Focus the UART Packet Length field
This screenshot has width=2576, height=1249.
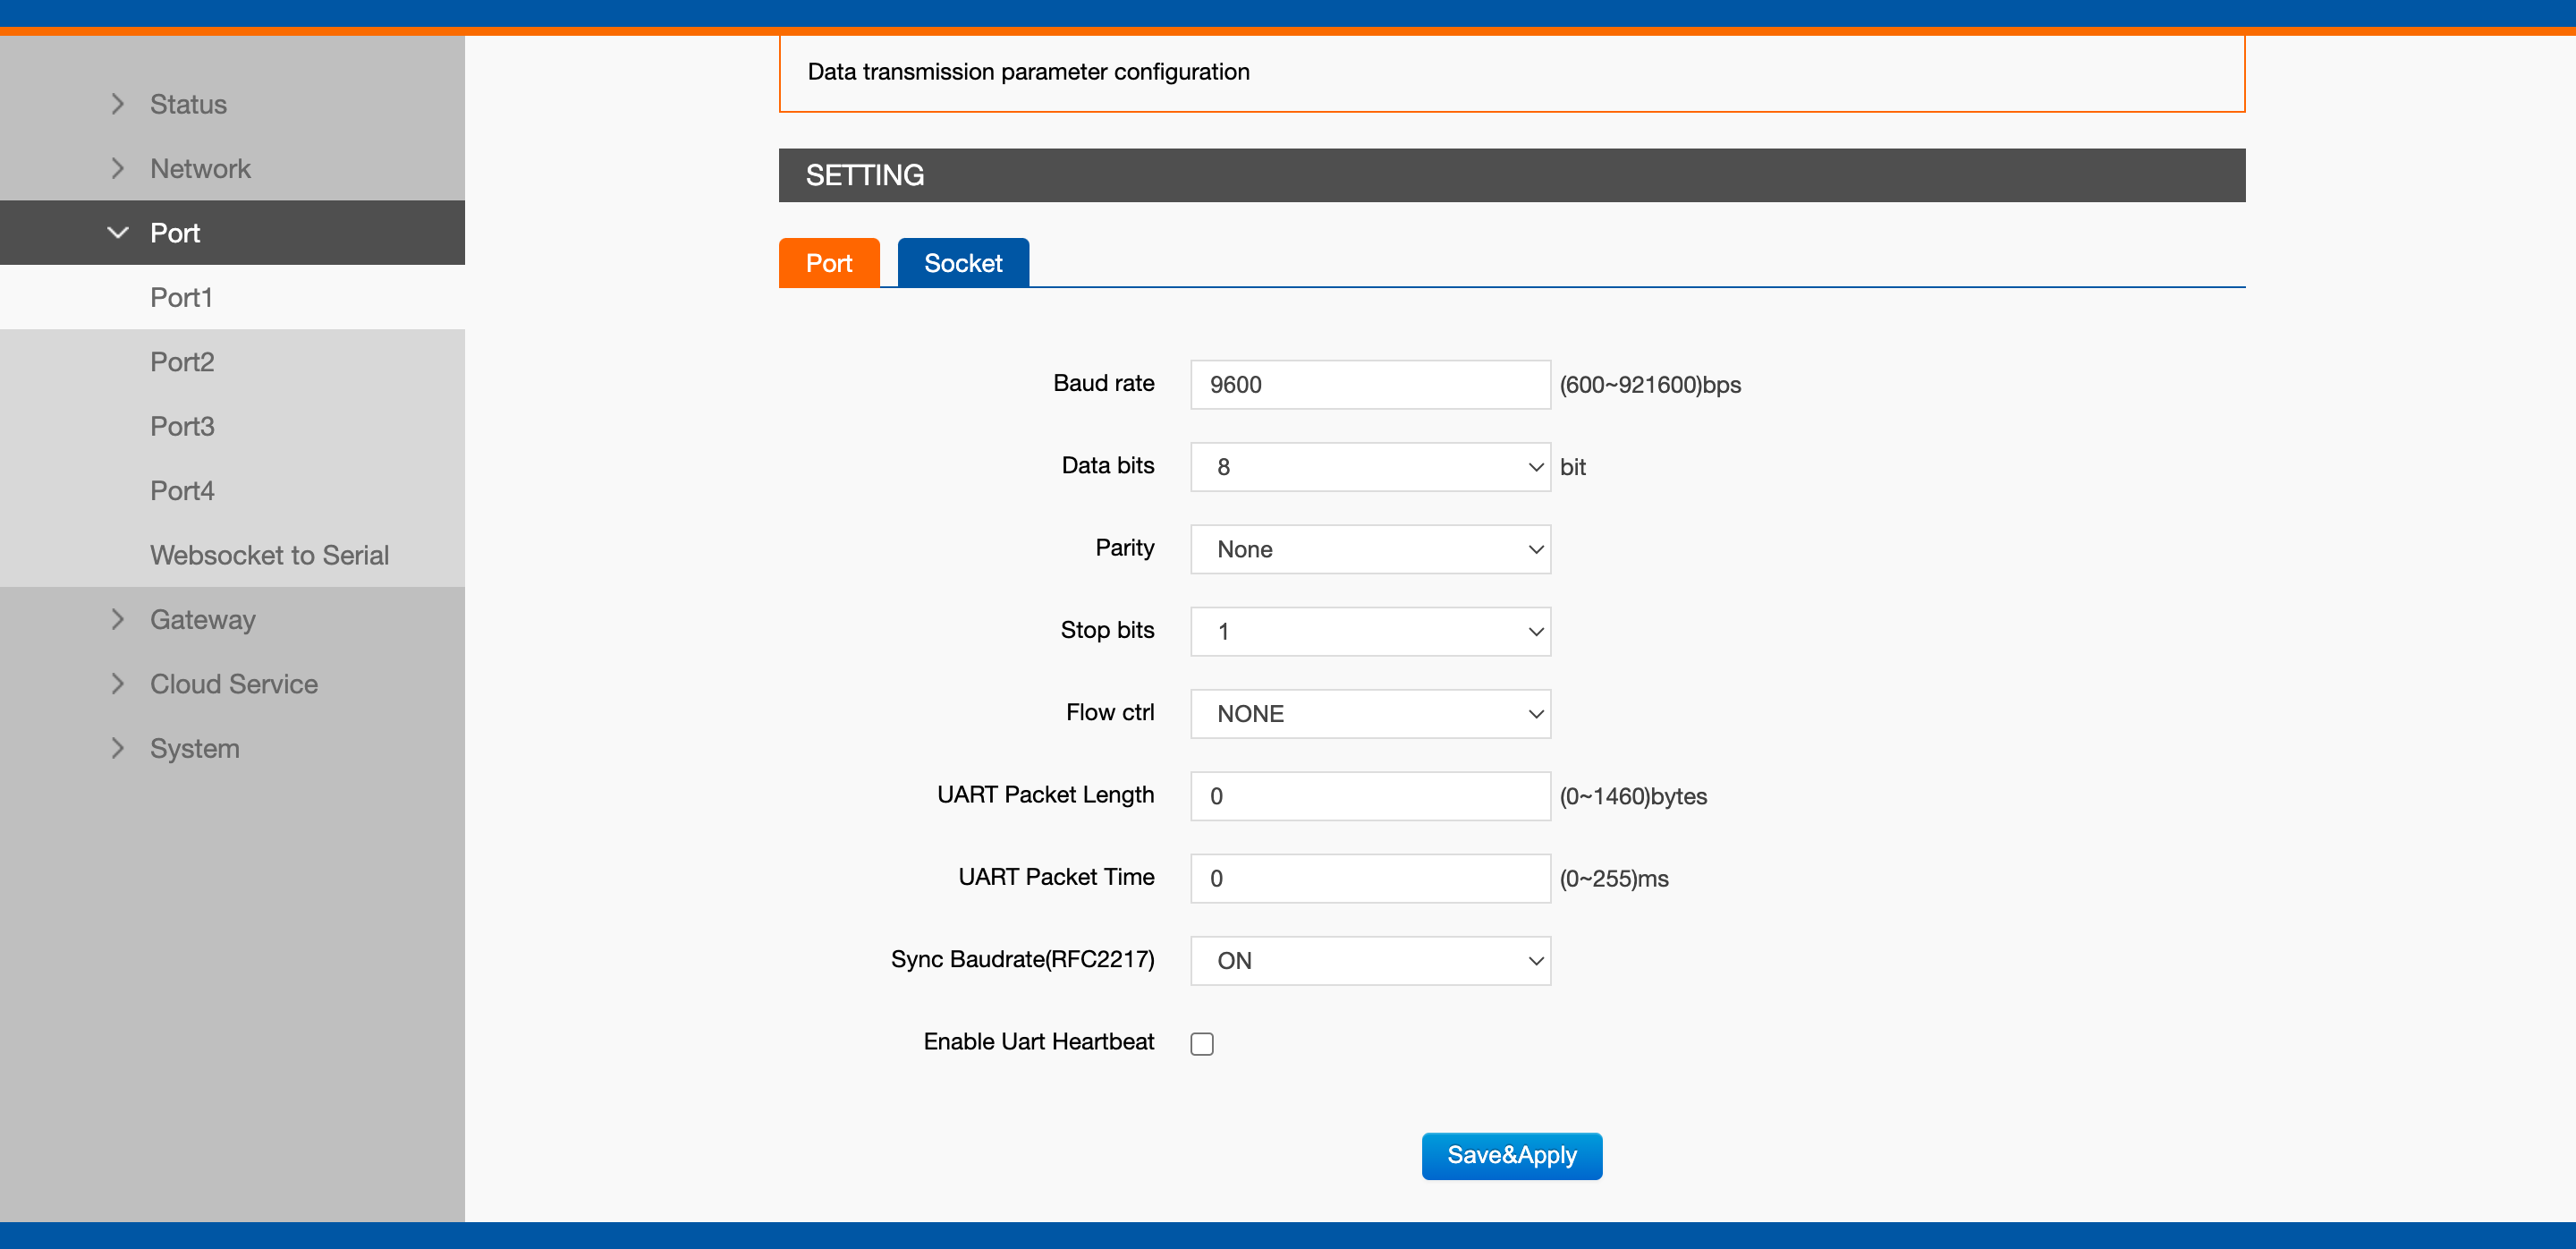[1369, 796]
